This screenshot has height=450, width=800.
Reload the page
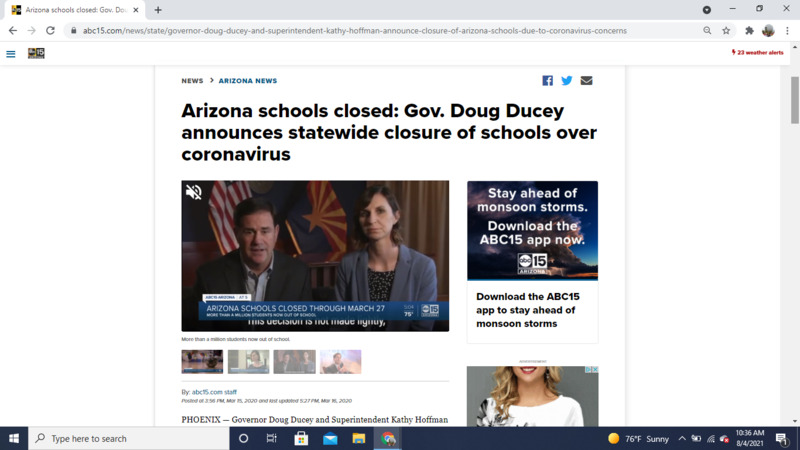point(50,31)
